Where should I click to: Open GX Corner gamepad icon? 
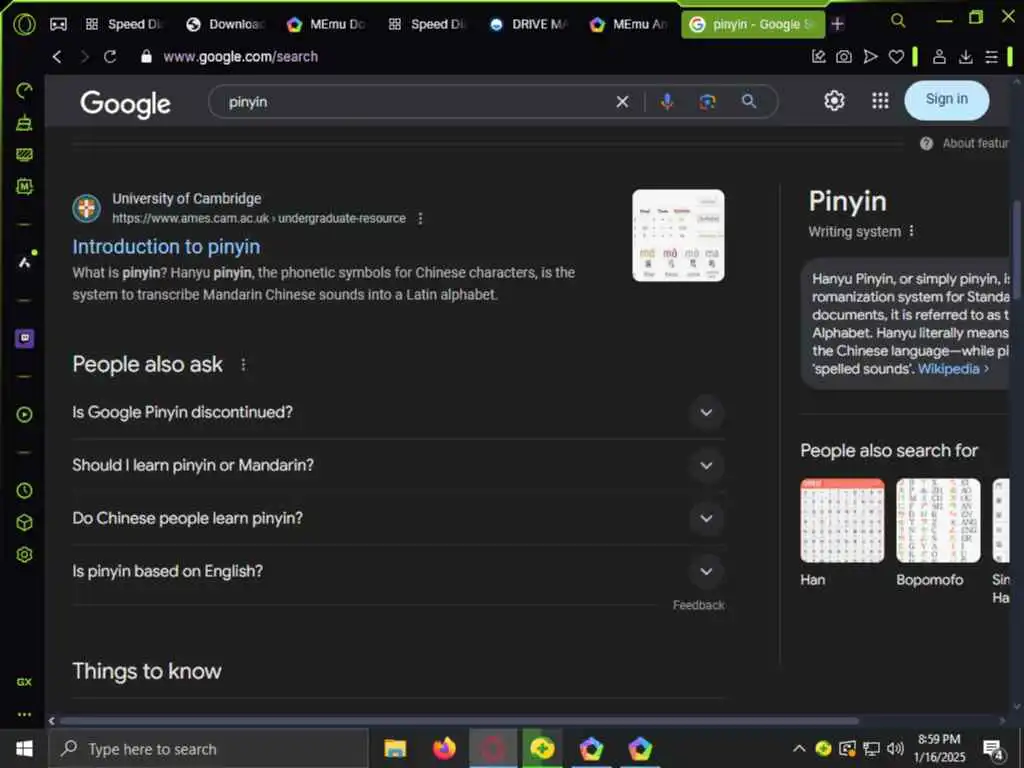[x=58, y=25]
